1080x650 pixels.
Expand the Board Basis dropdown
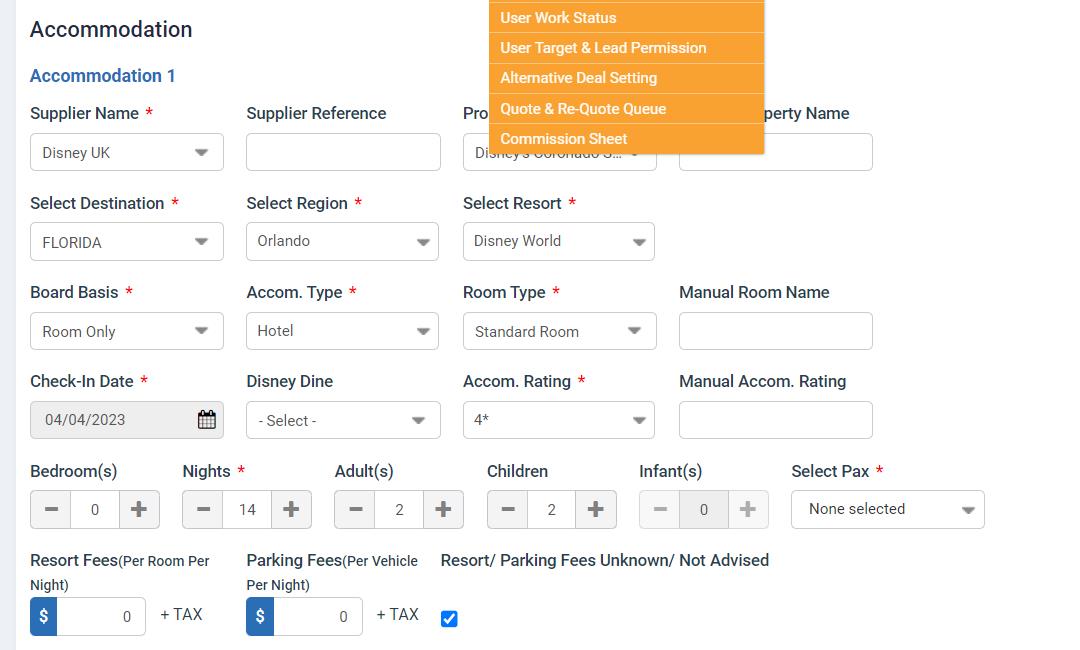point(127,331)
